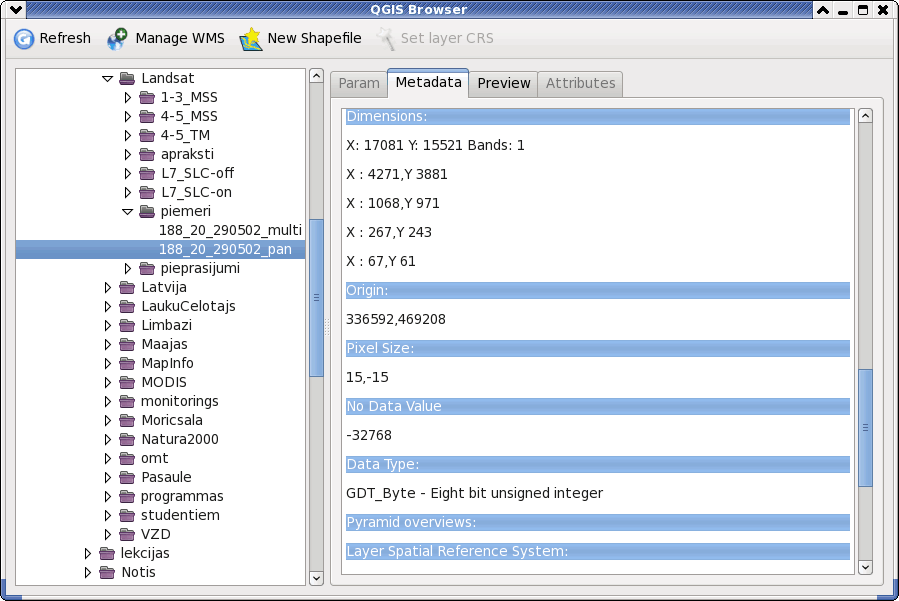Click the metadata scrollbar handle
Screen dimensions: 899x601
[x=865, y=428]
